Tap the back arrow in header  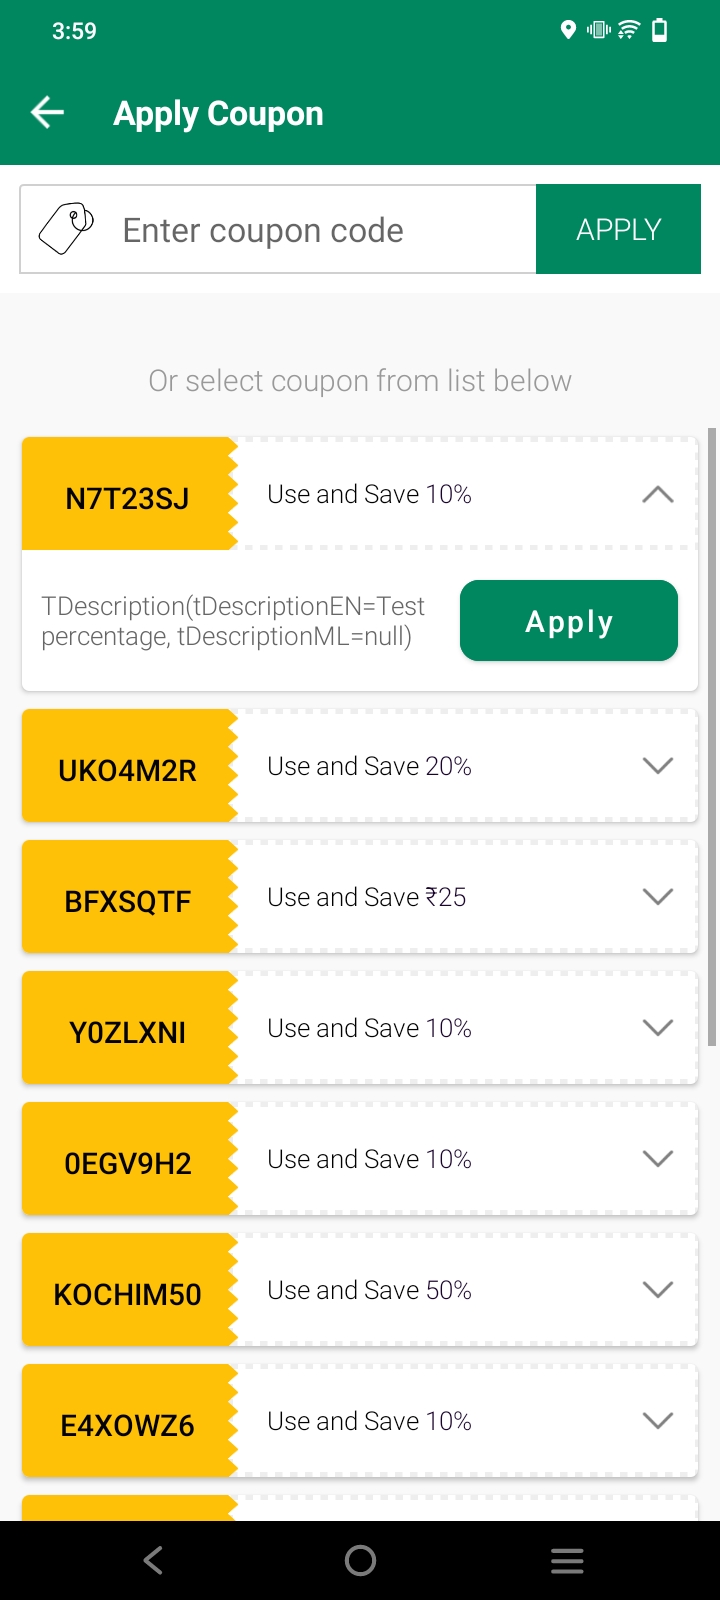coord(48,113)
